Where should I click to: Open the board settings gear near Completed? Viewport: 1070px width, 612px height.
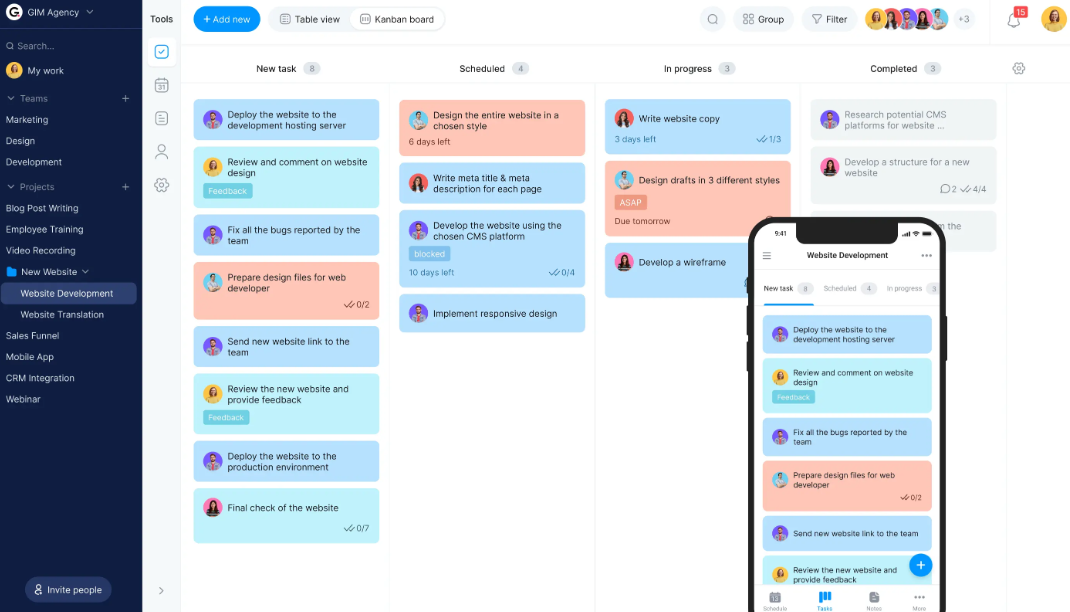(1019, 68)
